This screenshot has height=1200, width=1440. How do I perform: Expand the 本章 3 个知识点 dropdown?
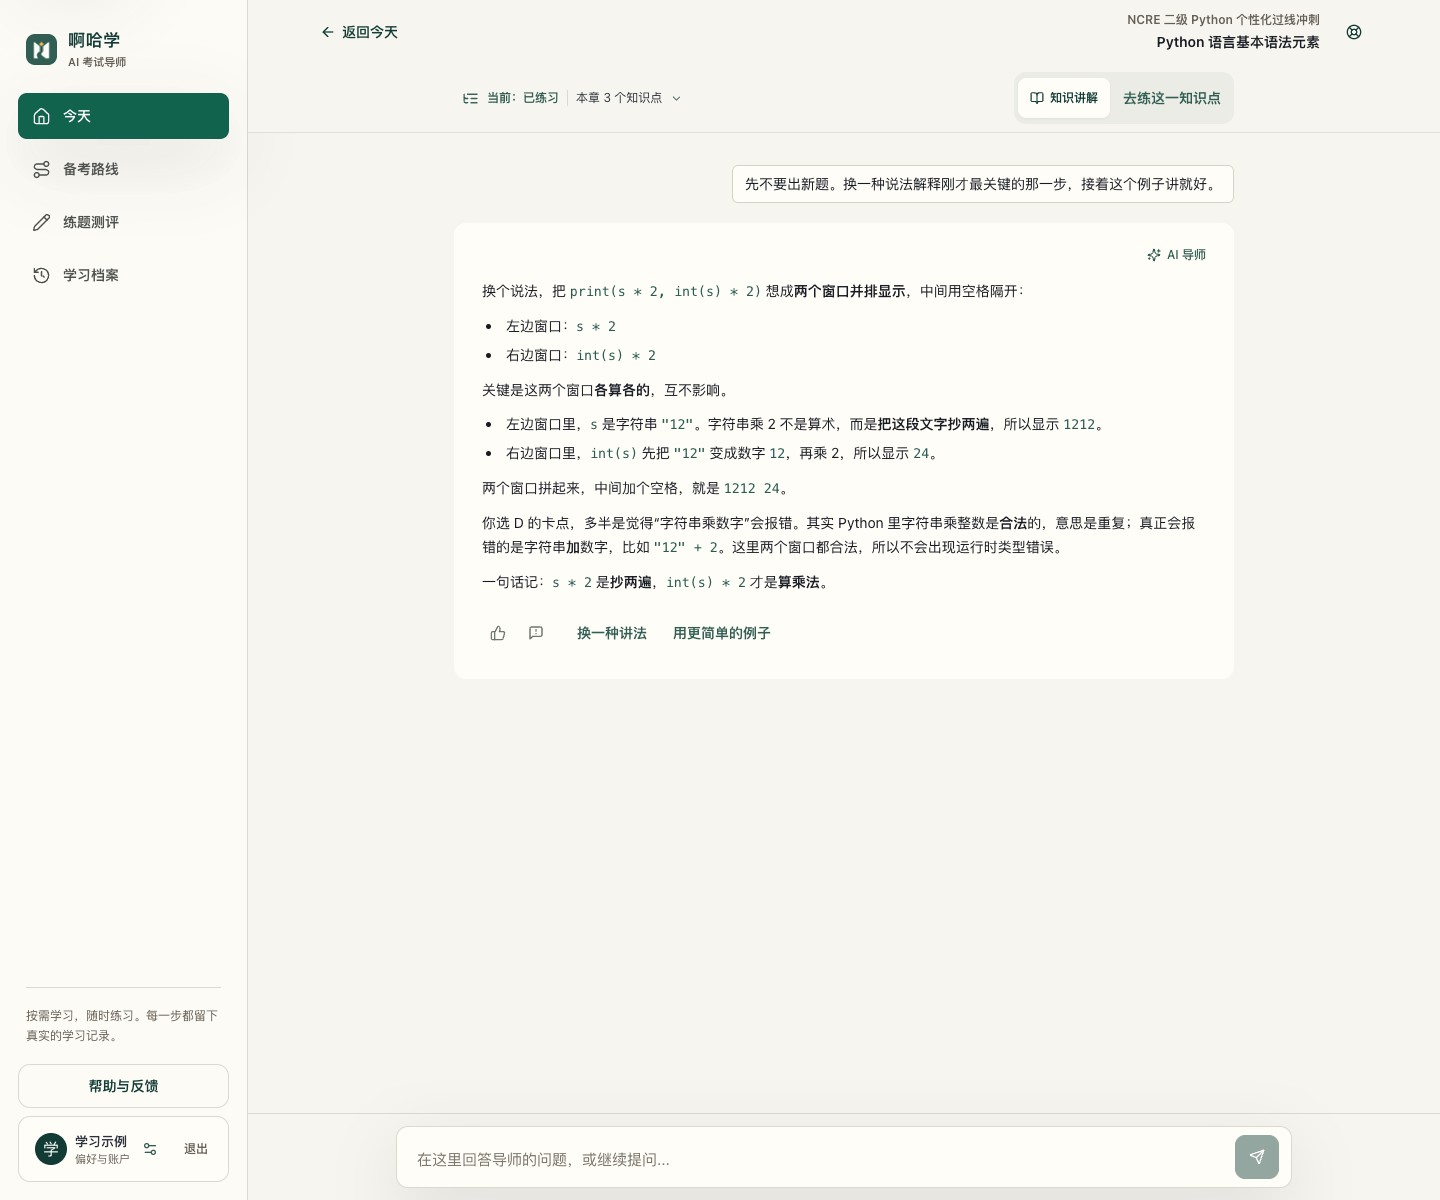pyautogui.click(x=628, y=98)
